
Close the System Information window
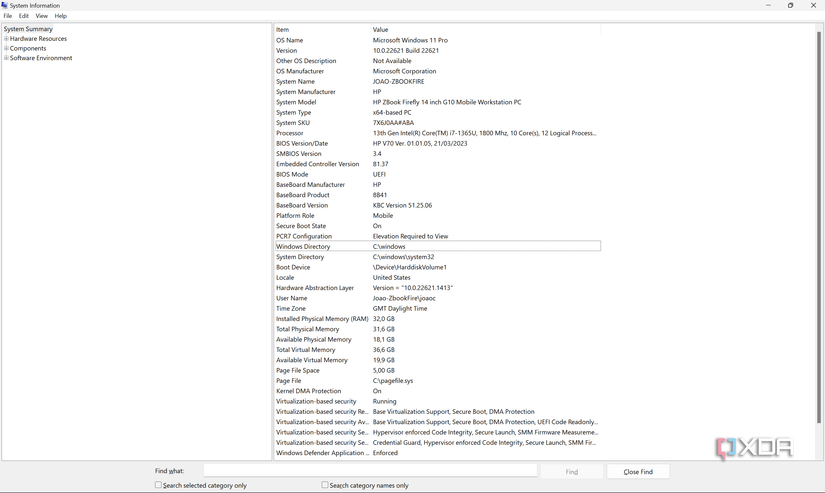tap(813, 5)
